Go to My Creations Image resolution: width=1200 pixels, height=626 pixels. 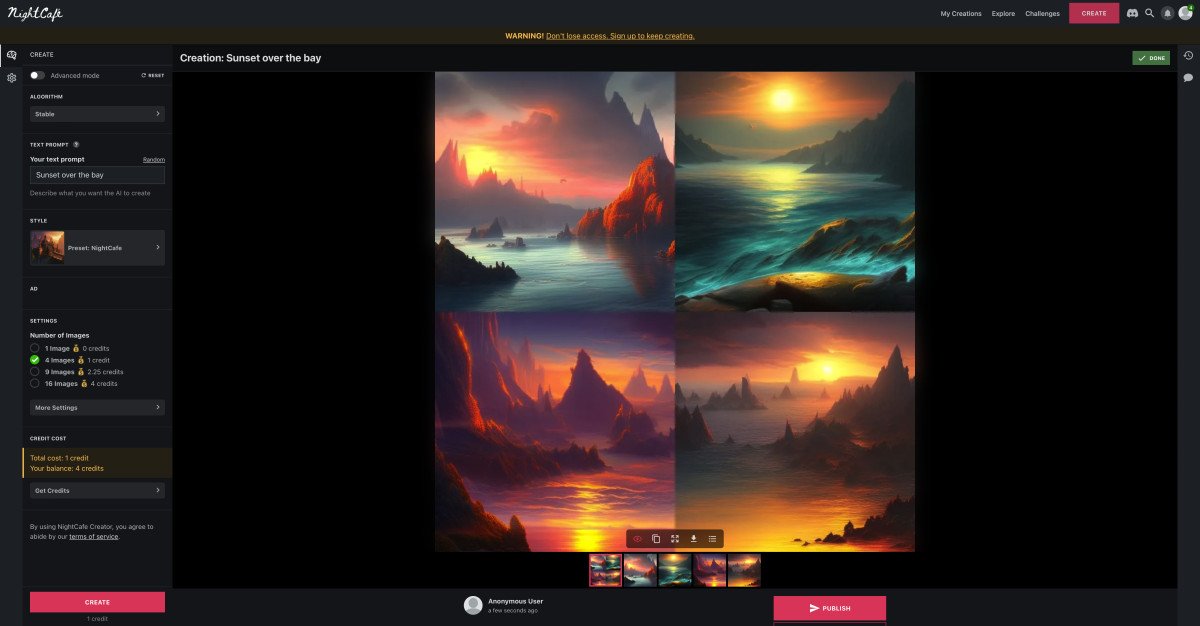tap(961, 13)
